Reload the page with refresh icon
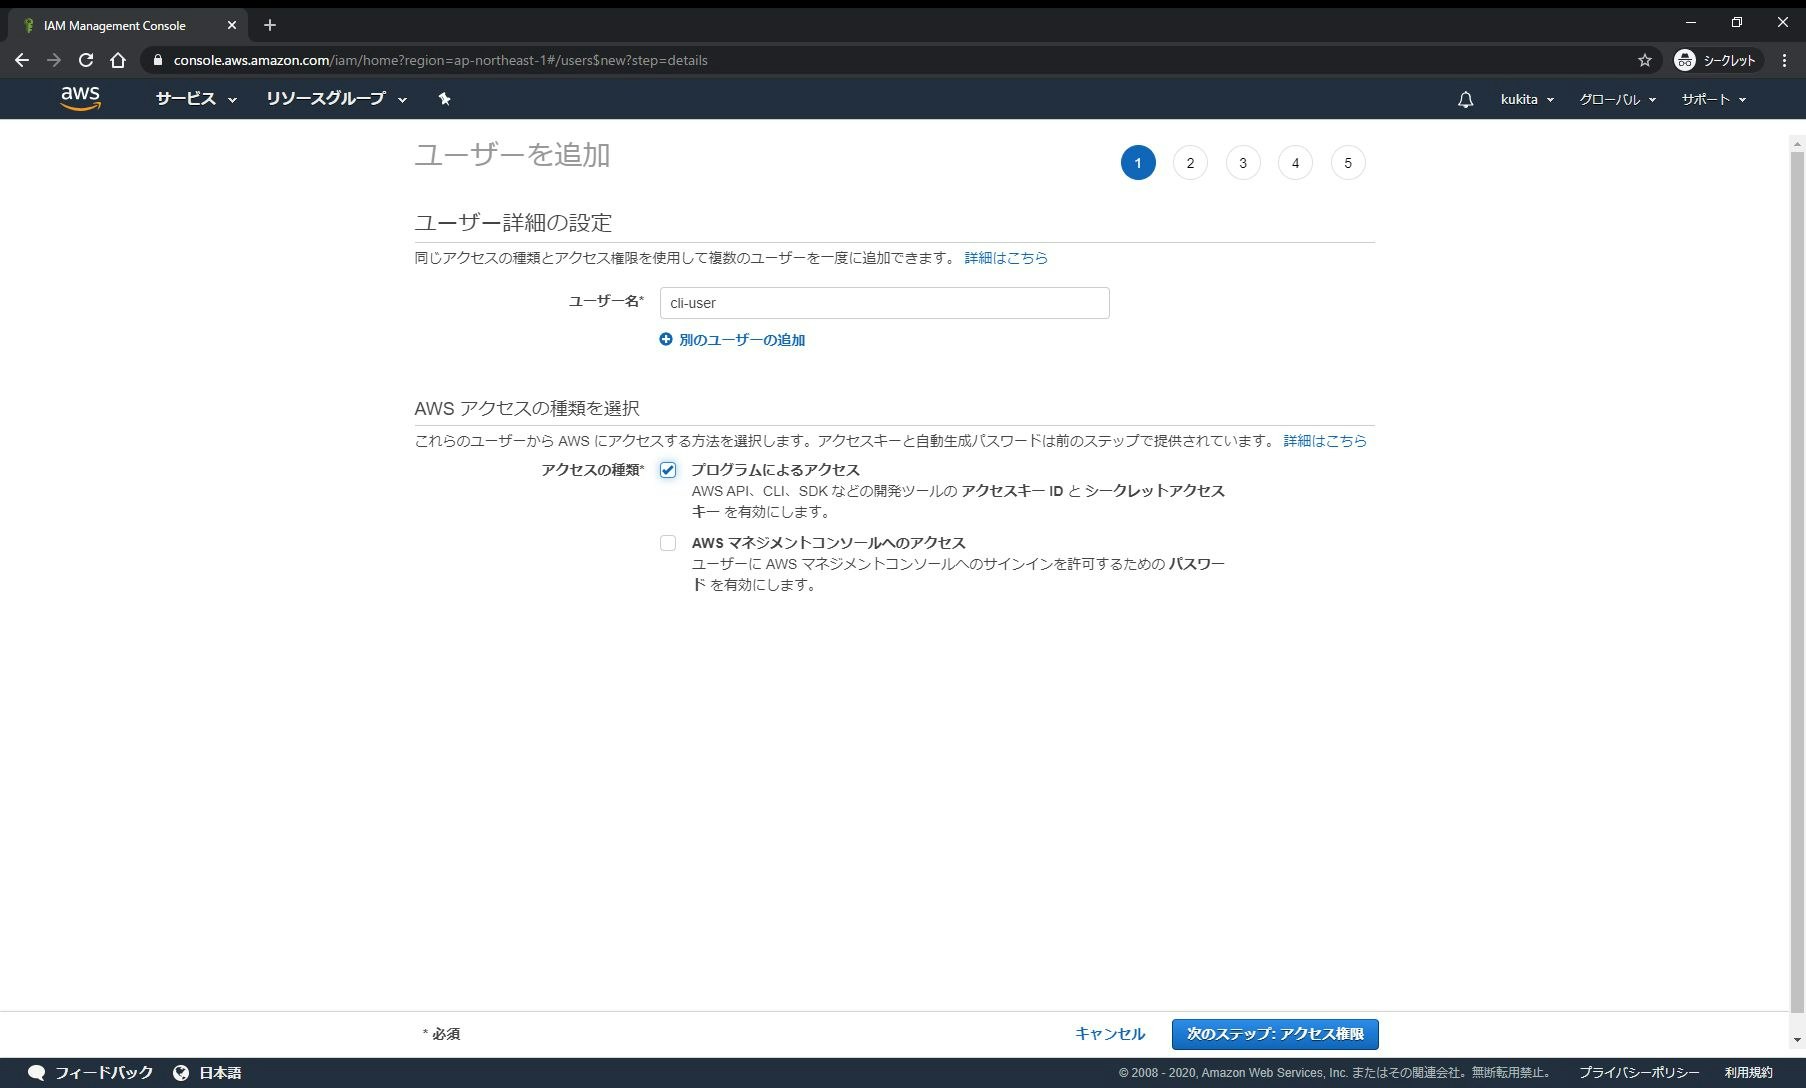The width and height of the screenshot is (1806, 1088). (x=86, y=60)
